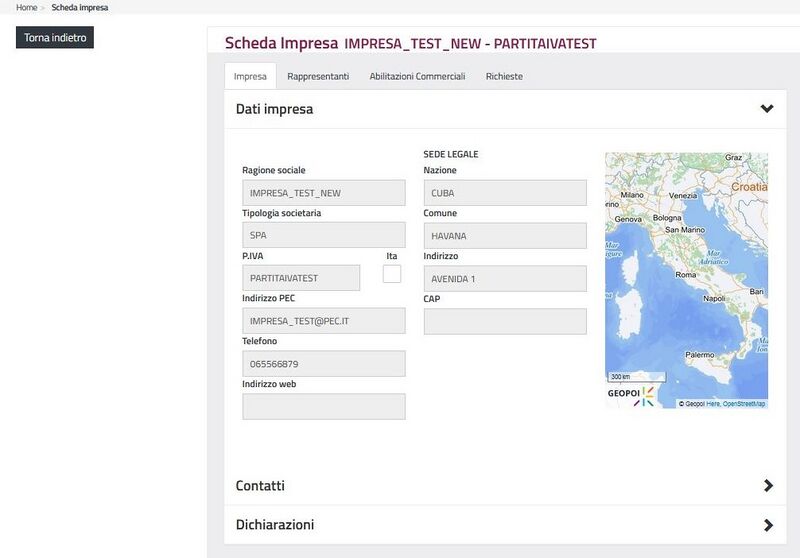
Task: Expand the Contatti section
Action: tap(767, 486)
